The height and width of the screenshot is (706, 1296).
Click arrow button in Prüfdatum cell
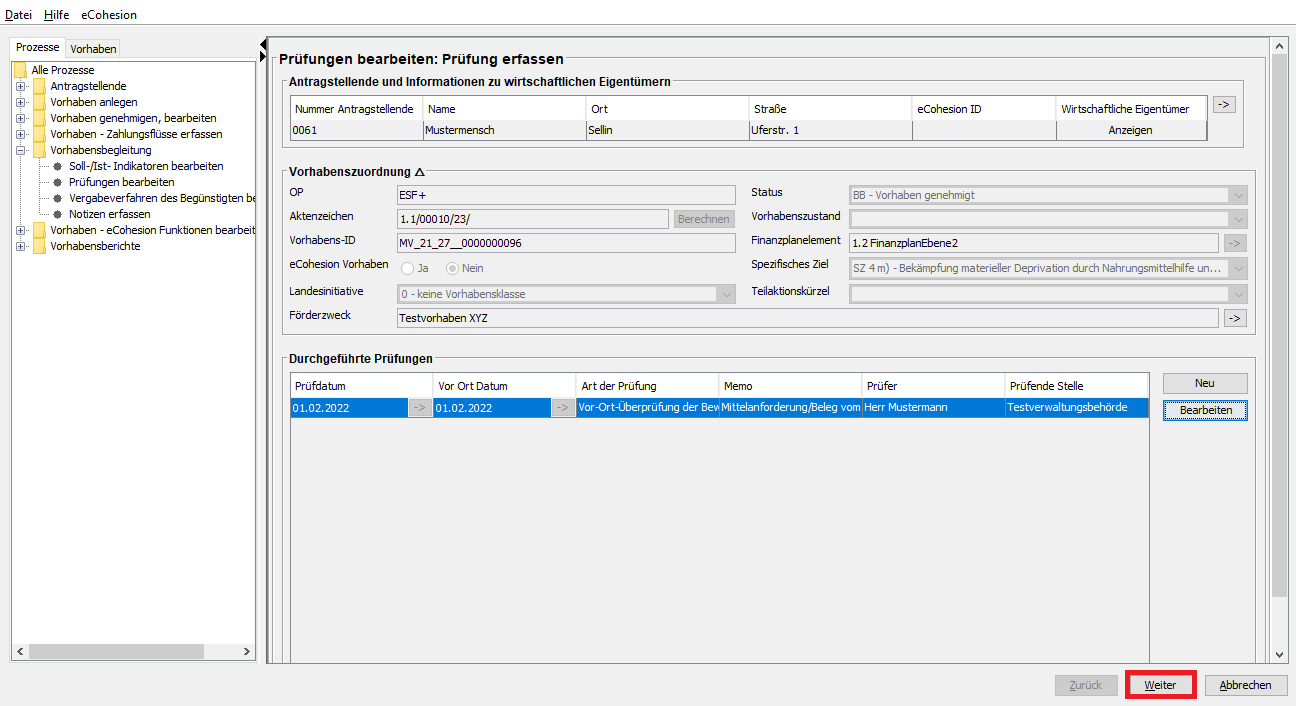tap(420, 408)
